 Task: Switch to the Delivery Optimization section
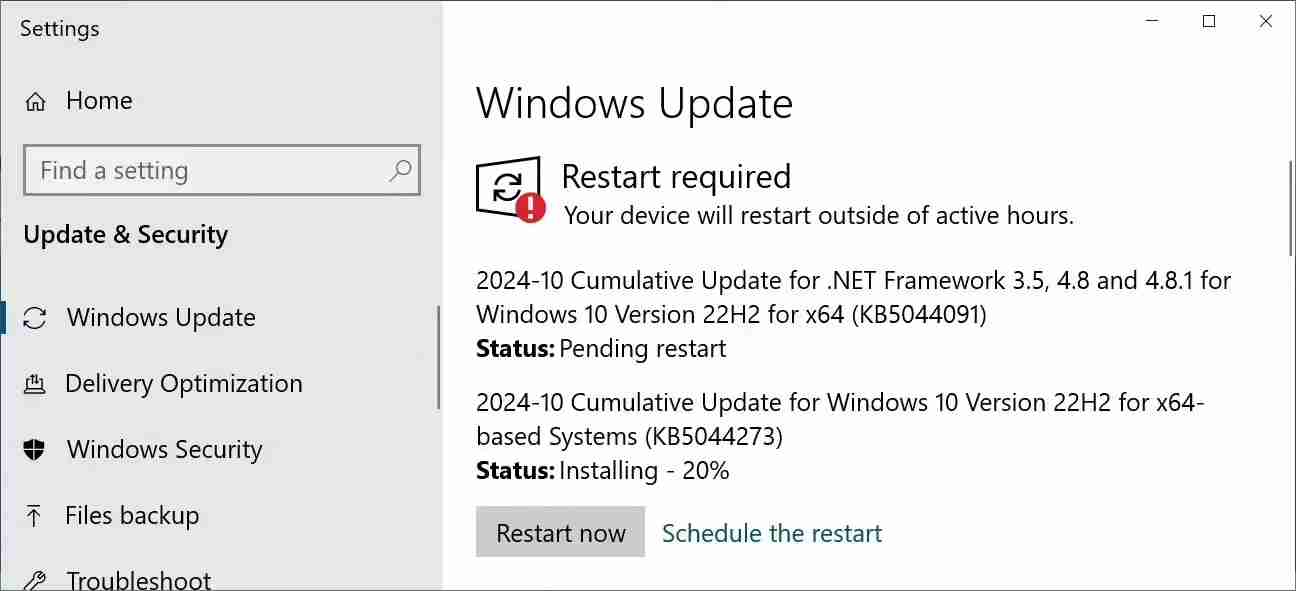pyautogui.click(x=183, y=383)
